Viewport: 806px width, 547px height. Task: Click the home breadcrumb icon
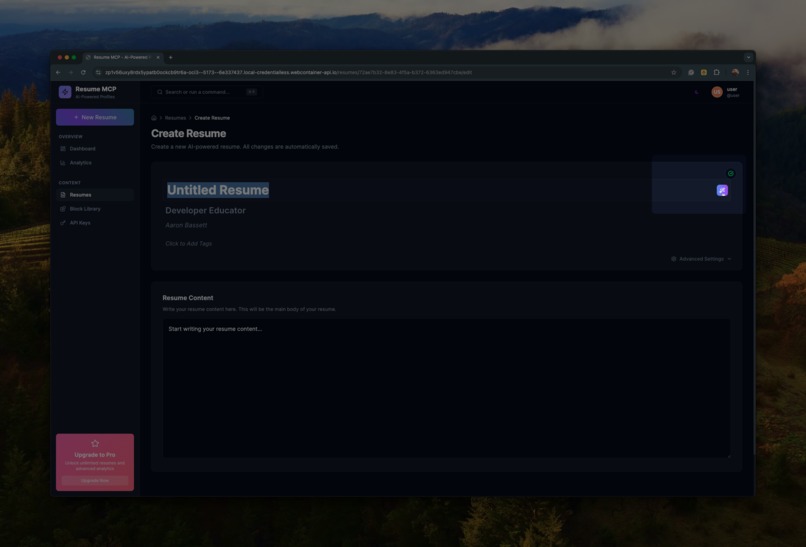(x=154, y=118)
